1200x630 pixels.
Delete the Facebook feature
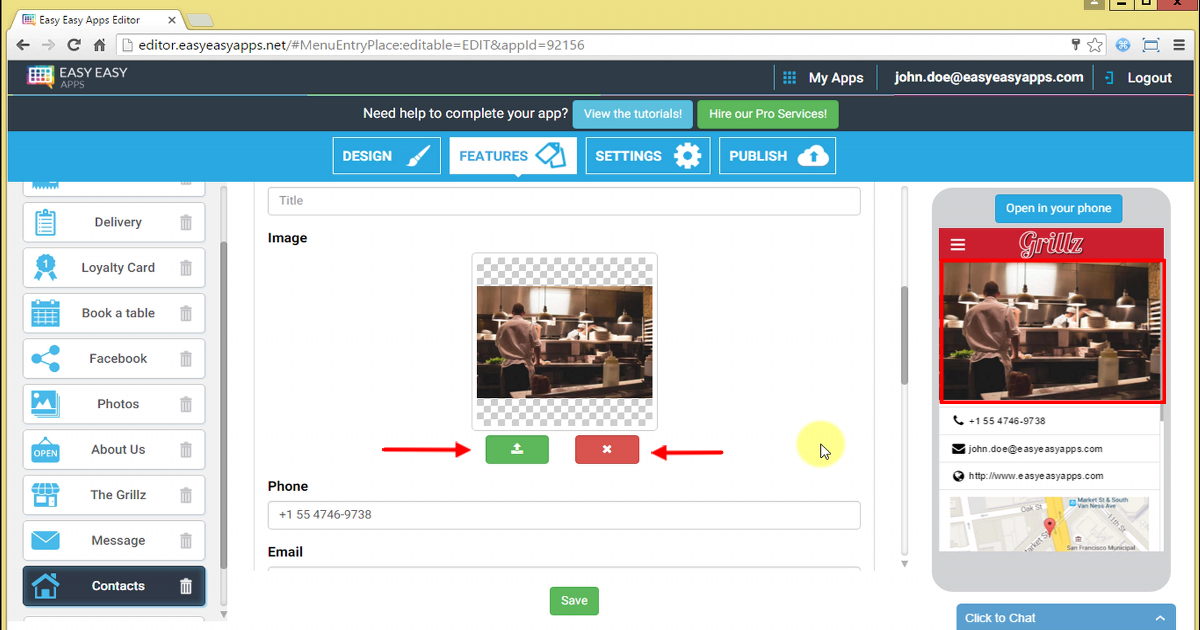click(x=186, y=358)
